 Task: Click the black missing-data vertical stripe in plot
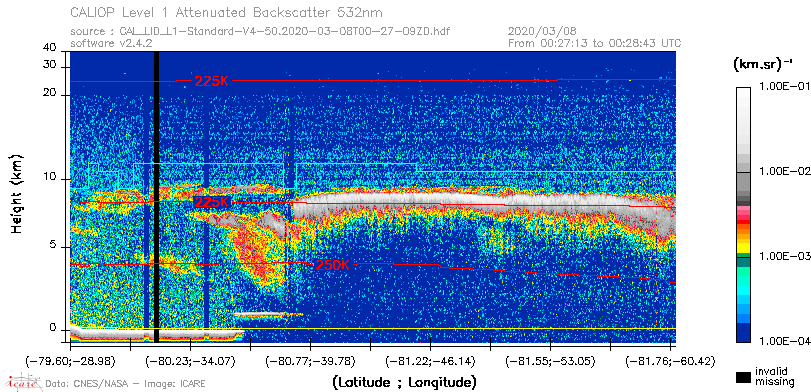coord(157,197)
